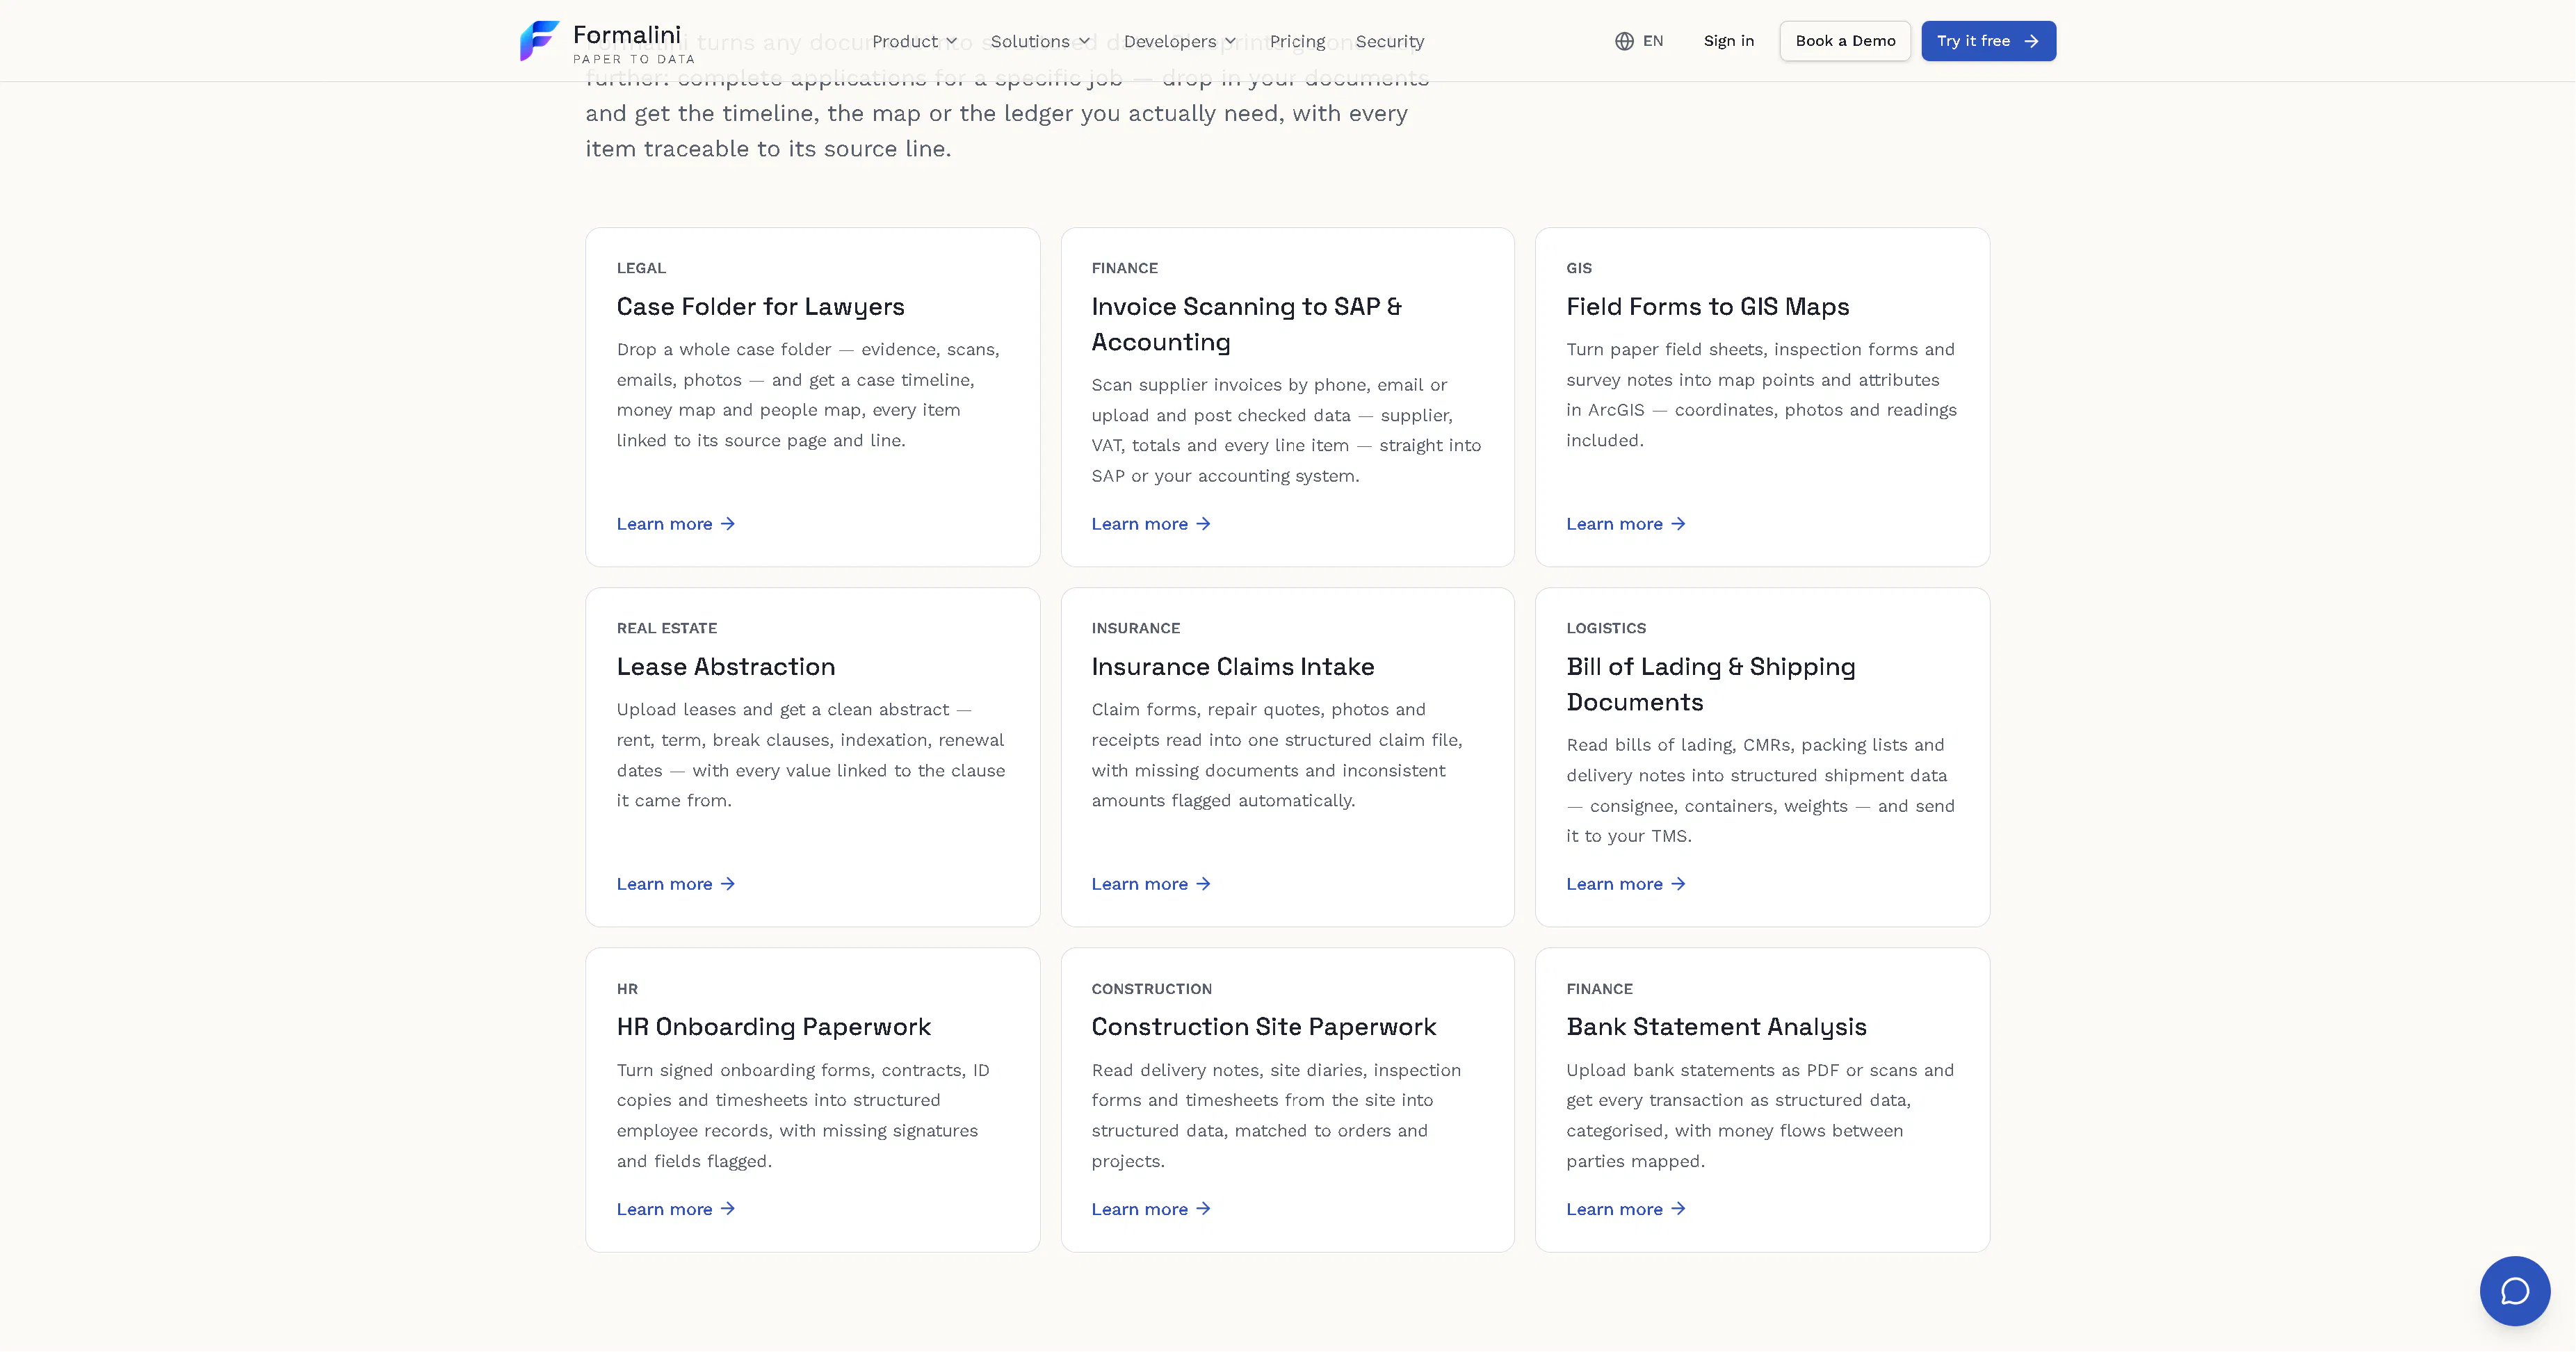Click the Formalini logo icon
Image resolution: width=2576 pixels, height=1352 pixels.
[x=539, y=41]
